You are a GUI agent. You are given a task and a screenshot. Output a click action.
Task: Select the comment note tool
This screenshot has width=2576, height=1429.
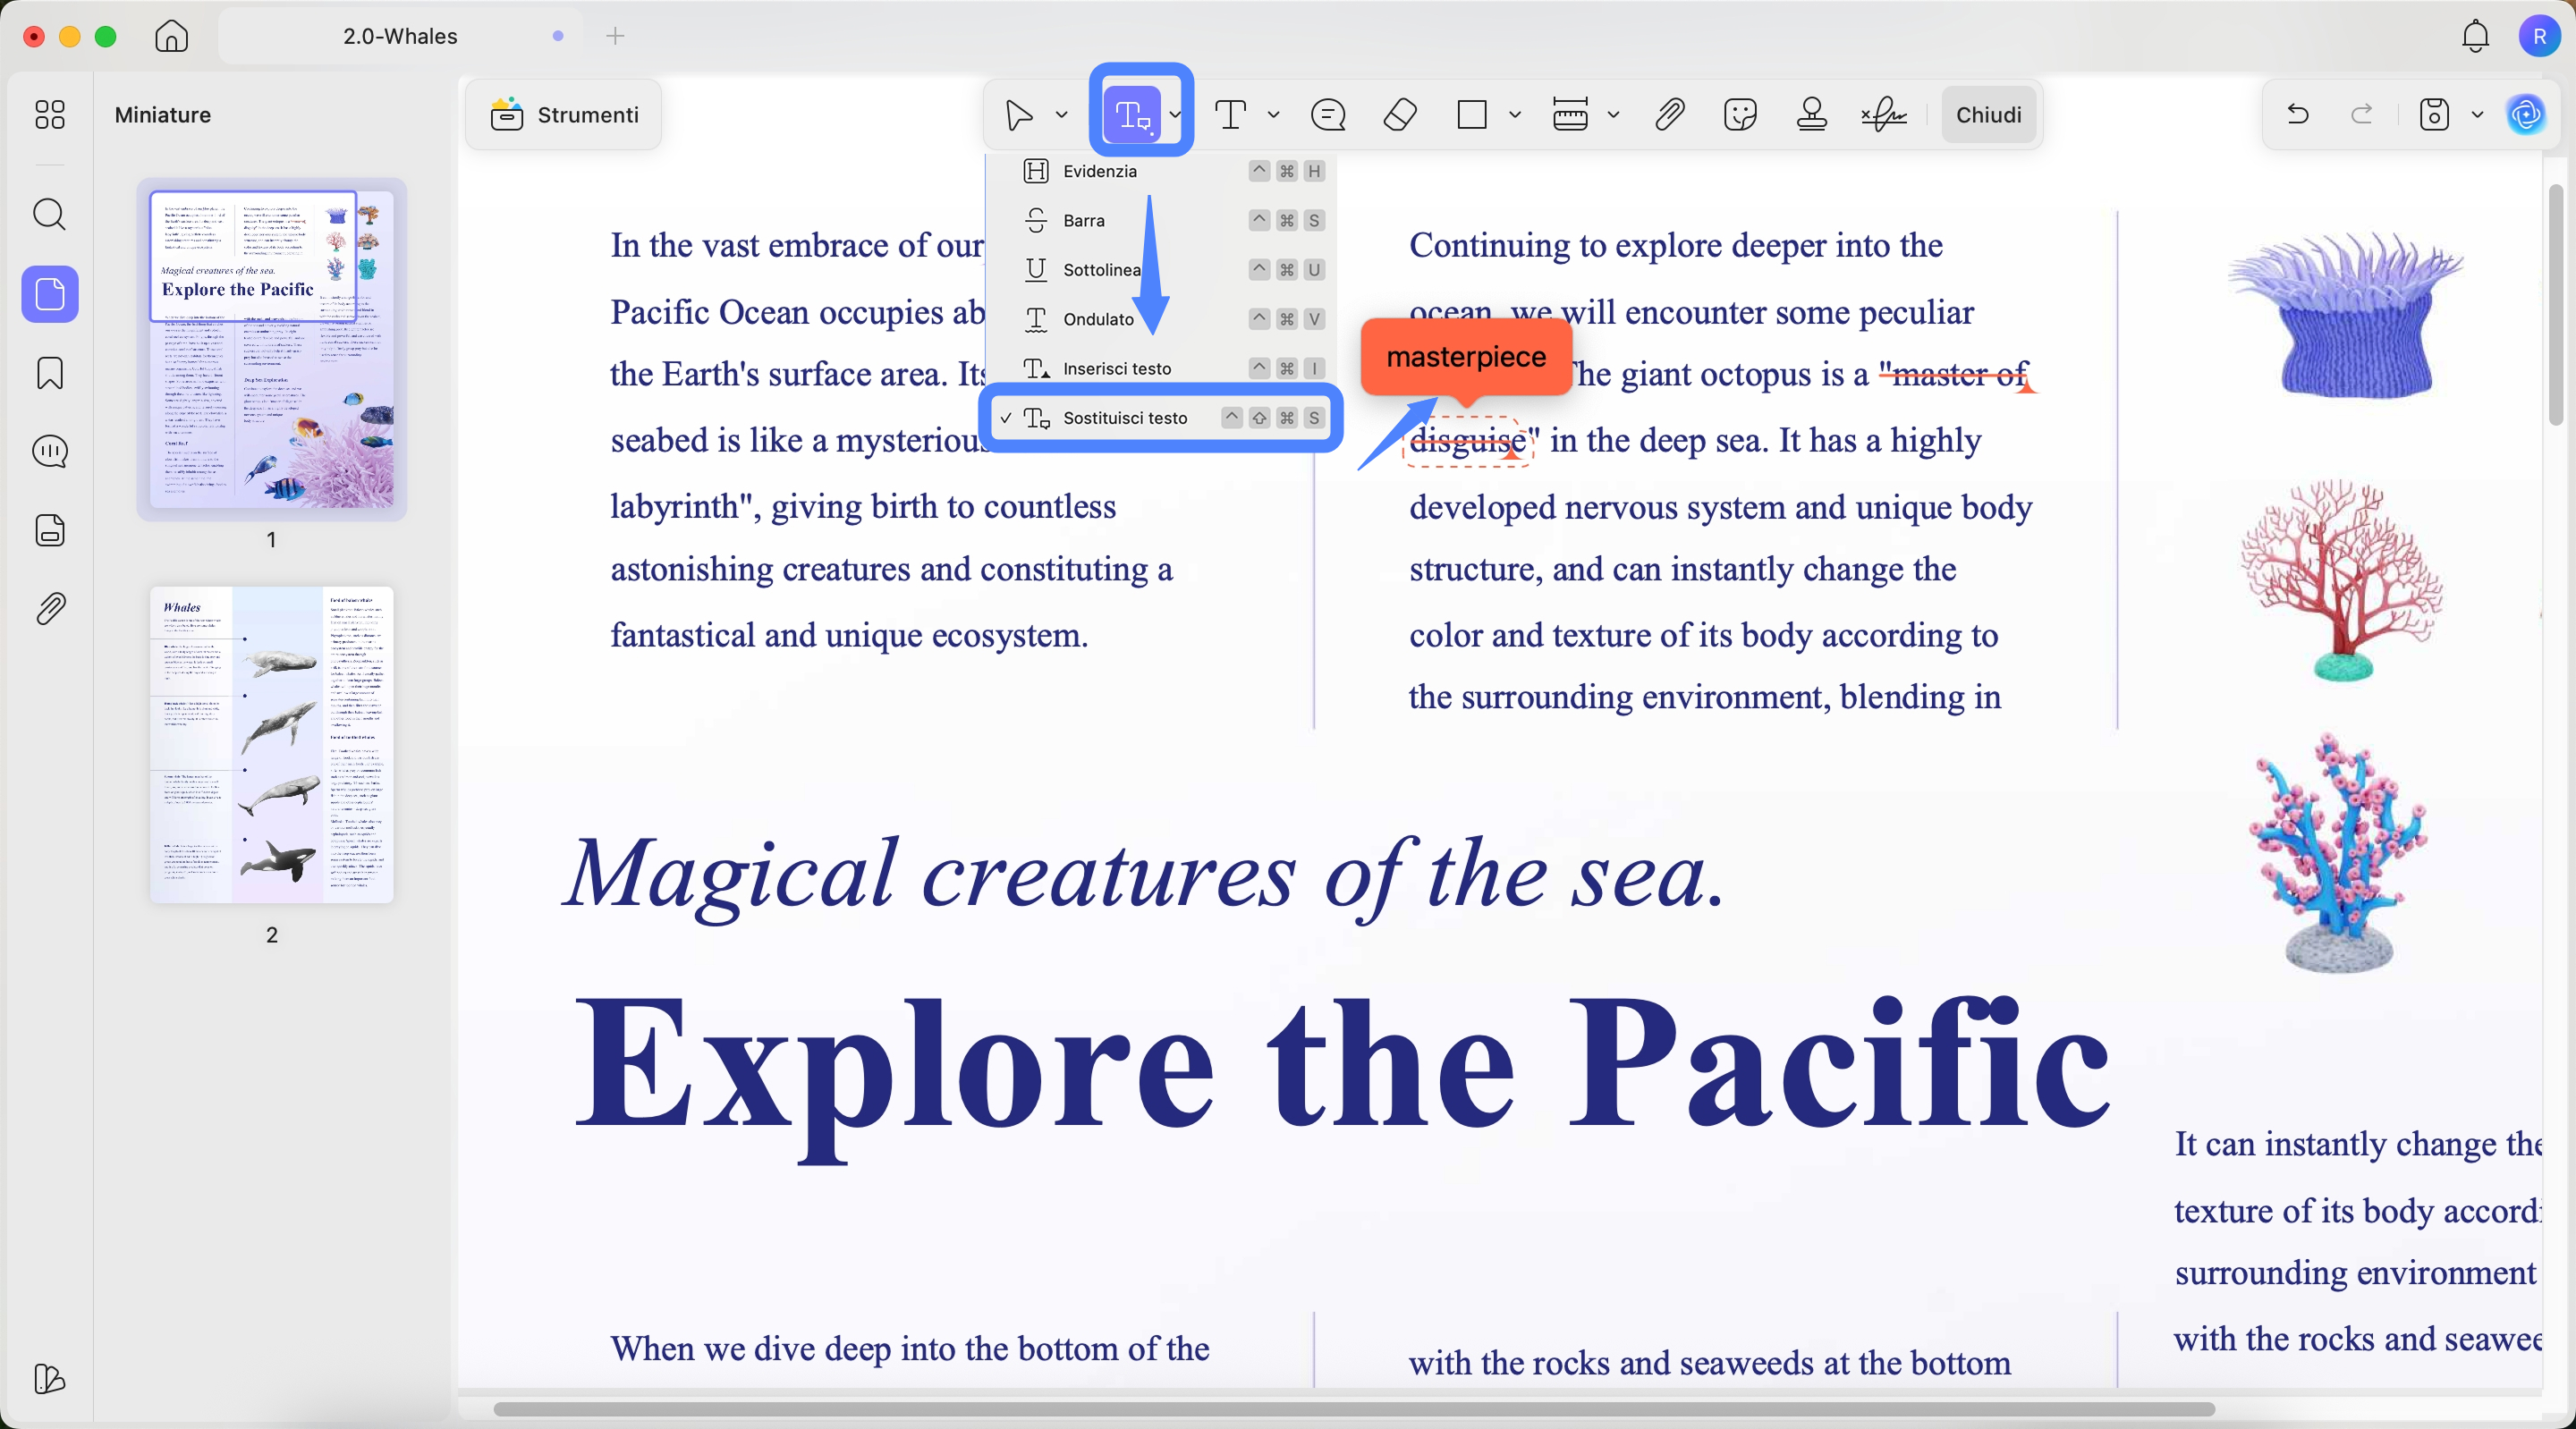click(1328, 115)
